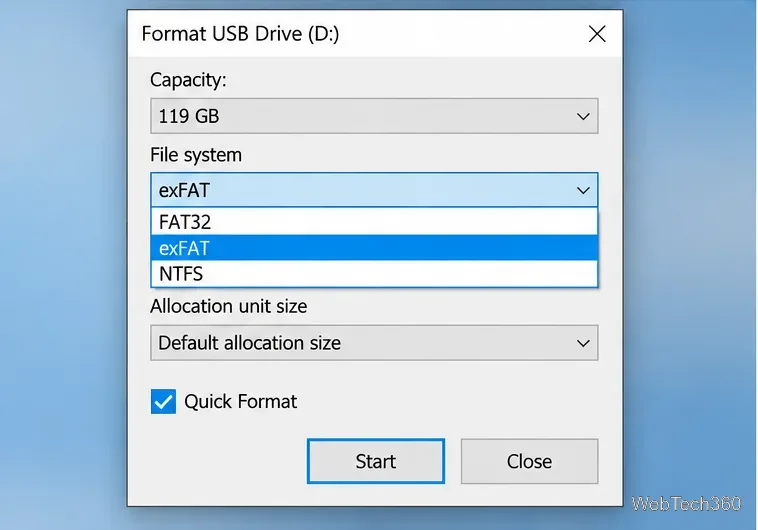758x530 pixels.
Task: Open the Default allocation size dropdown
Action: click(x=374, y=343)
